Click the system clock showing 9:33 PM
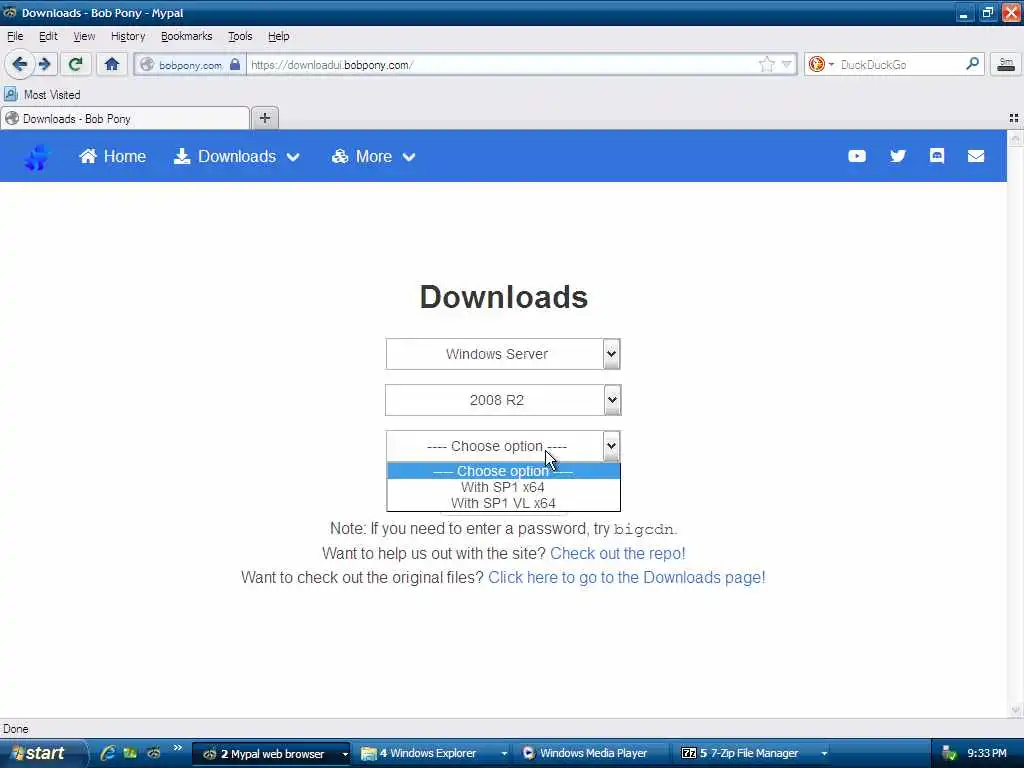 click(987, 754)
